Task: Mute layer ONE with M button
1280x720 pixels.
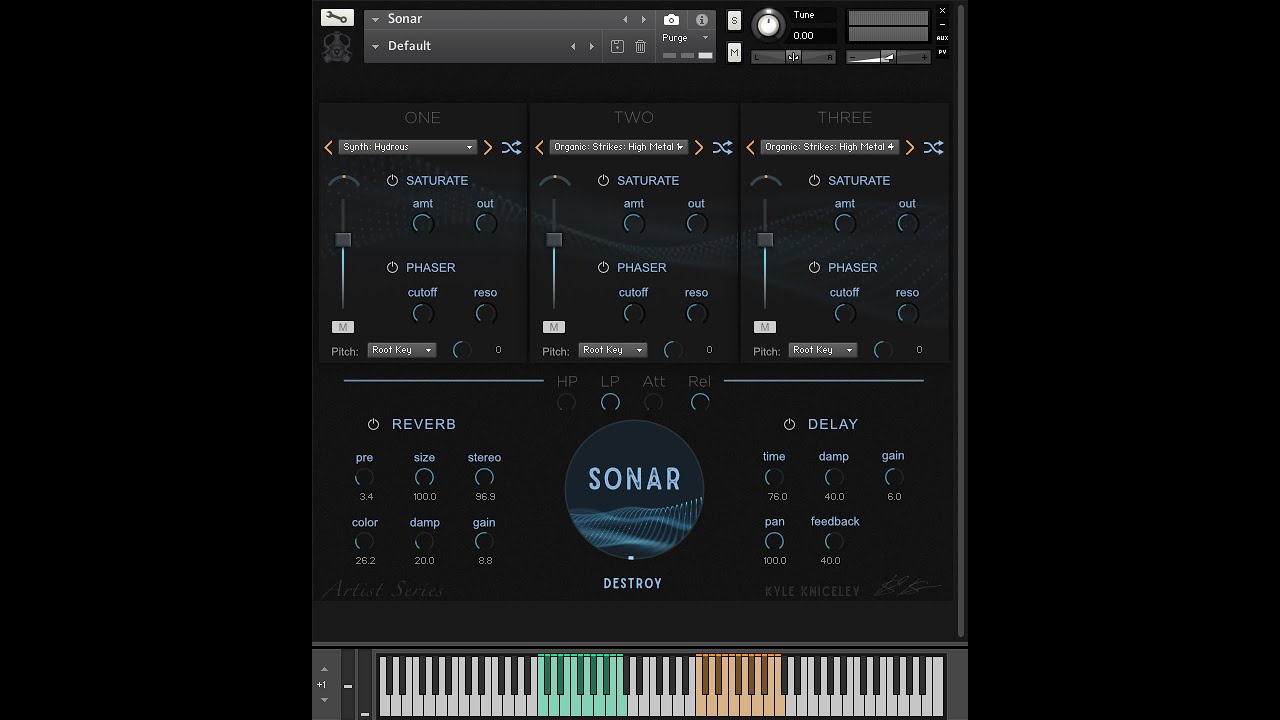Action: [342, 327]
